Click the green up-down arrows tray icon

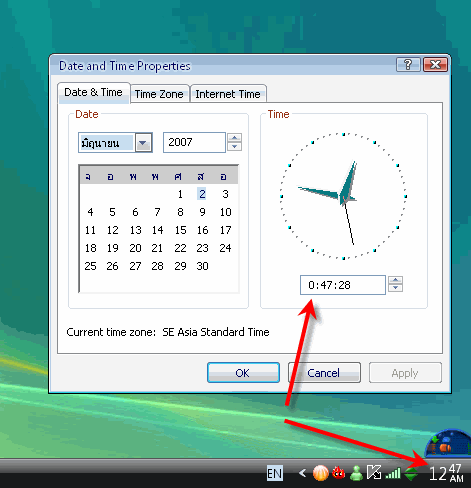411,474
